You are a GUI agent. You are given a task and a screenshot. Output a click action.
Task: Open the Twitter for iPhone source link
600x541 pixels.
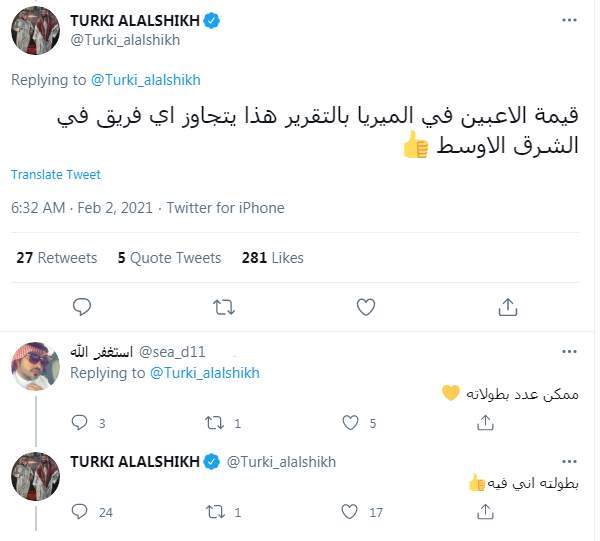(x=225, y=208)
